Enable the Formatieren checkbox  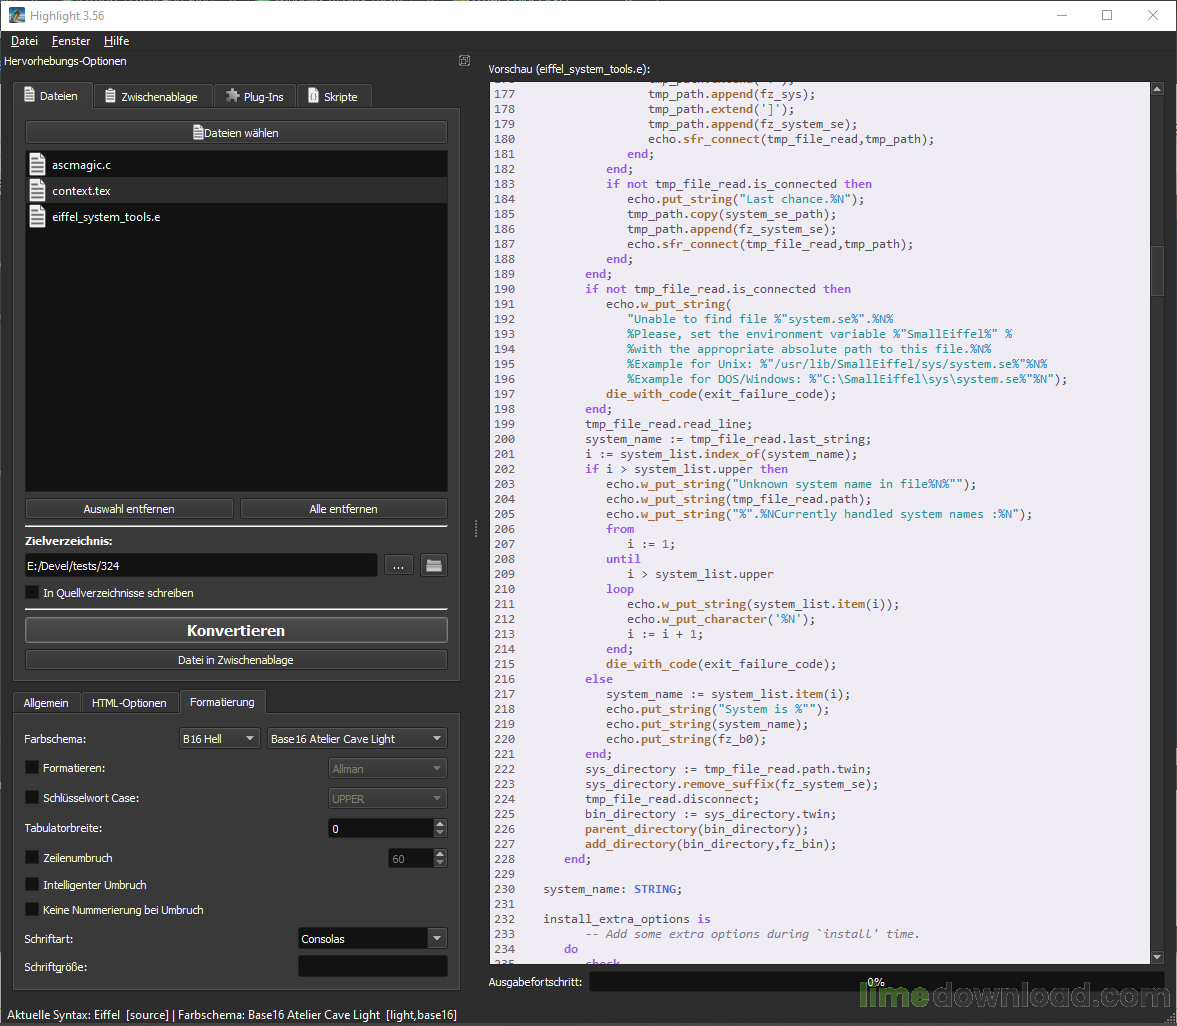click(x=32, y=768)
